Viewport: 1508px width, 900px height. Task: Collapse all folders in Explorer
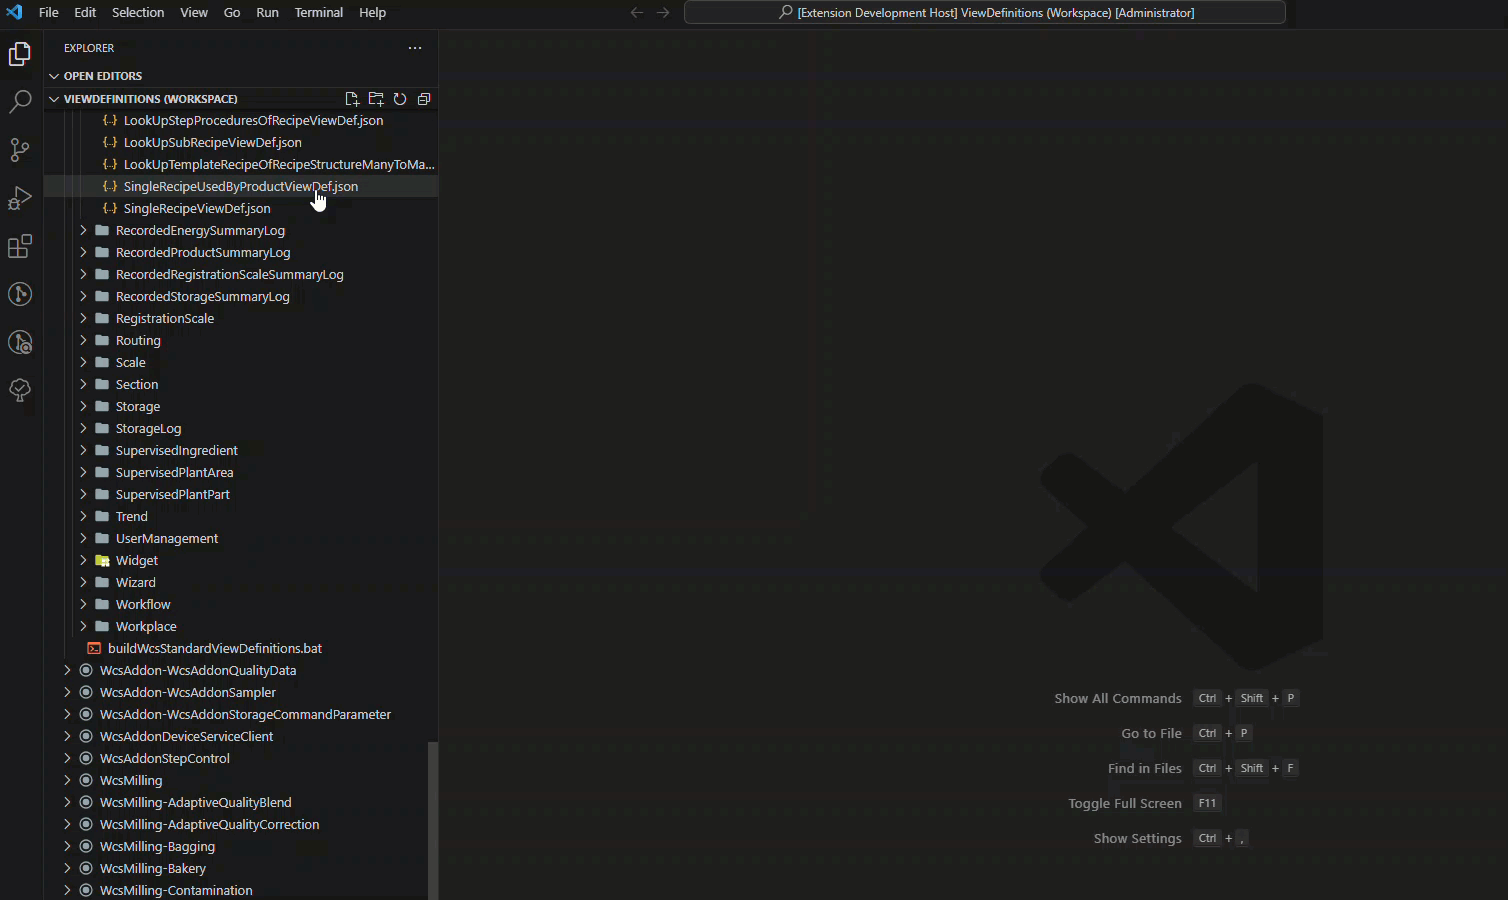pos(424,99)
